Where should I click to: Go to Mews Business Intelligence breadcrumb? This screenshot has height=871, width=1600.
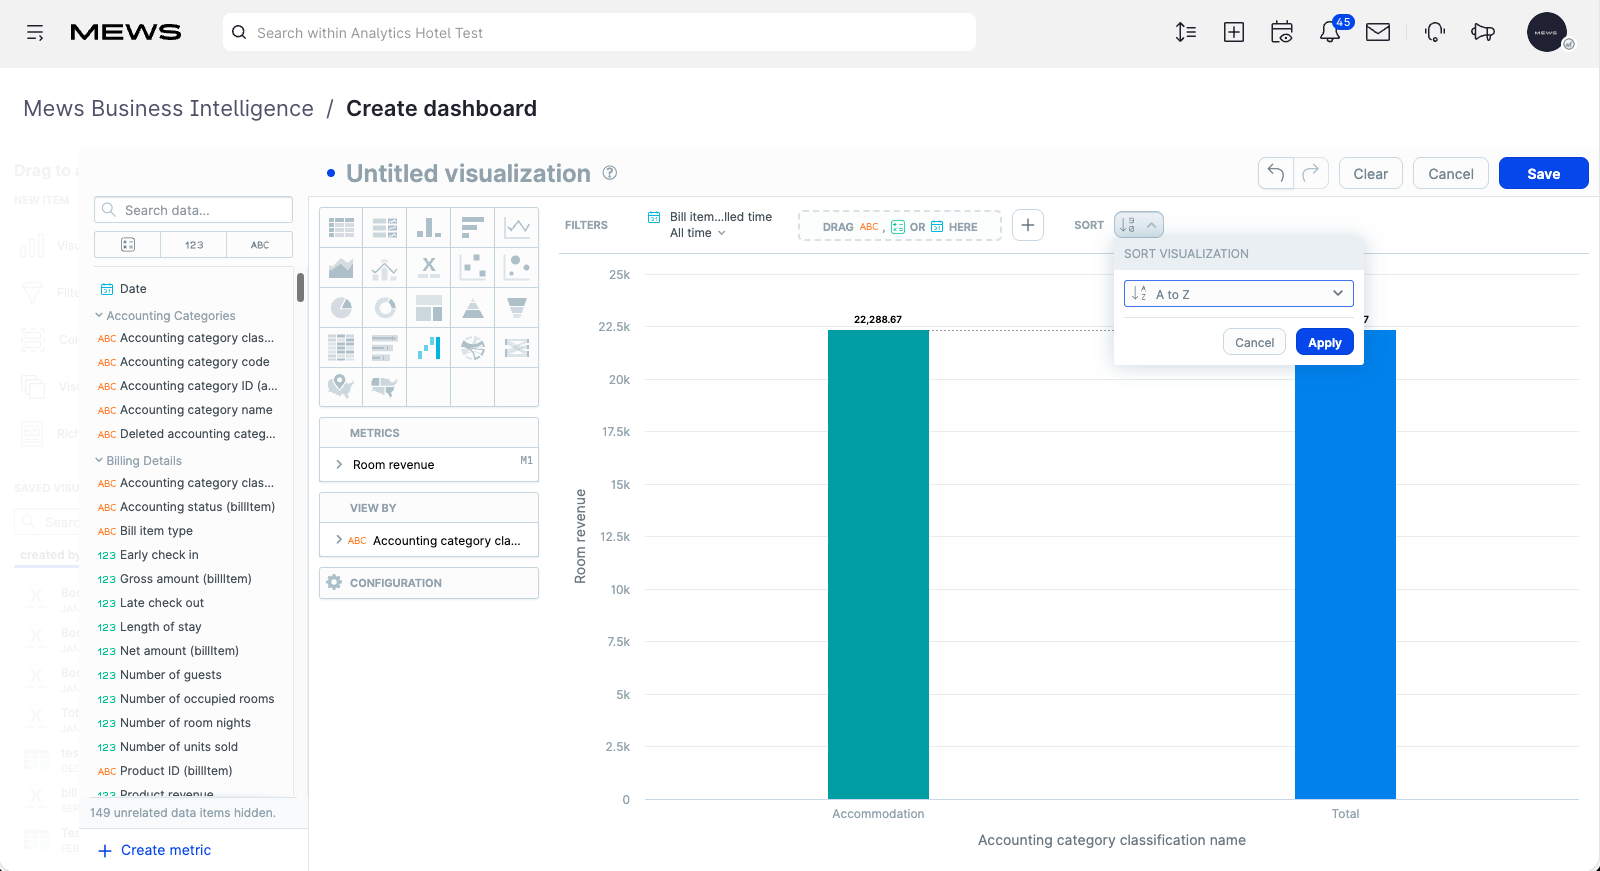(x=168, y=108)
